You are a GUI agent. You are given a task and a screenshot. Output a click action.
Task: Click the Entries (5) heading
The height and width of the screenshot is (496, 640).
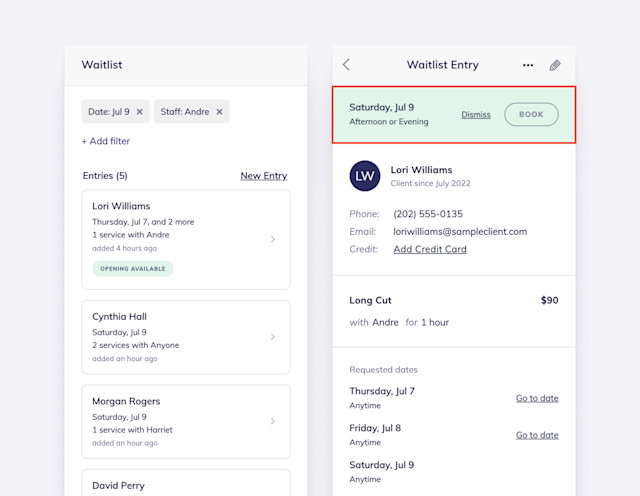click(x=105, y=176)
